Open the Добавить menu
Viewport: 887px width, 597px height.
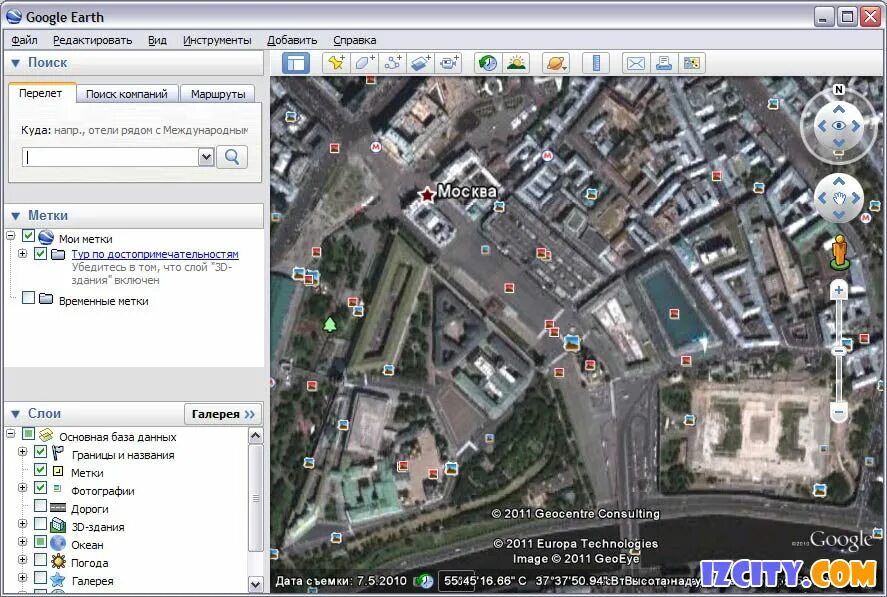(292, 40)
